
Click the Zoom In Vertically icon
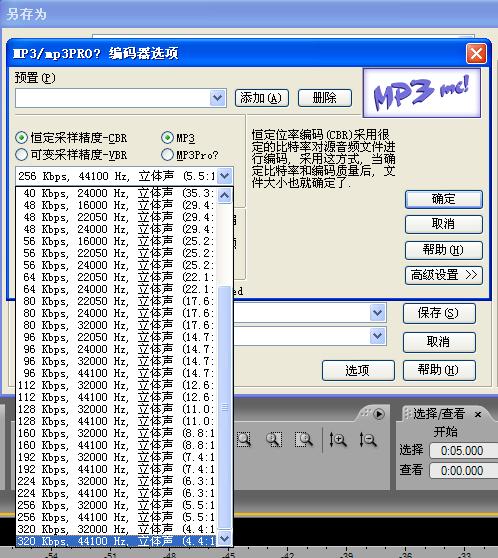click(x=337, y=440)
